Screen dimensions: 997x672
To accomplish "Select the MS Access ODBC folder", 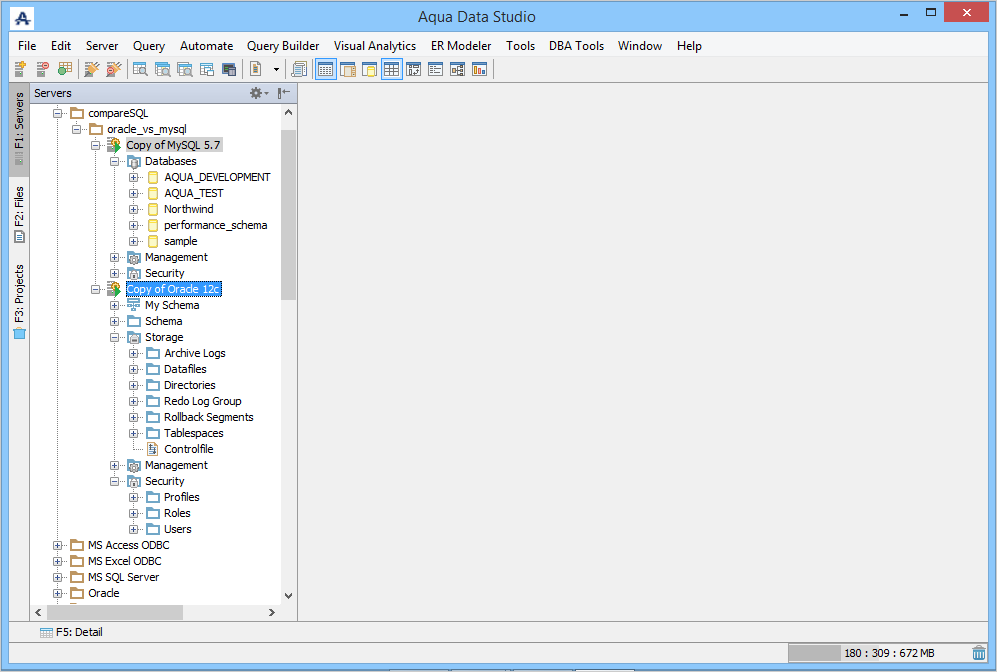I will click(128, 545).
